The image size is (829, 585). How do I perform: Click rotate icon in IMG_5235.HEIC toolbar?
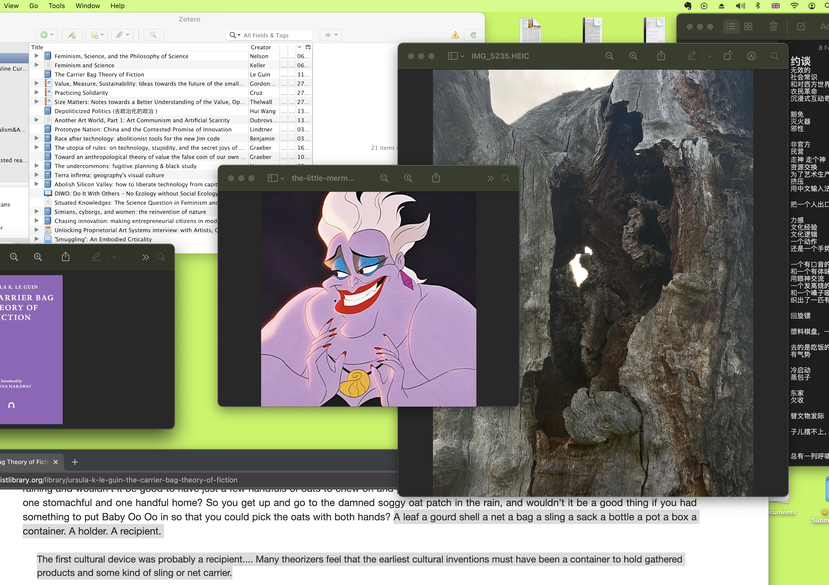point(728,56)
